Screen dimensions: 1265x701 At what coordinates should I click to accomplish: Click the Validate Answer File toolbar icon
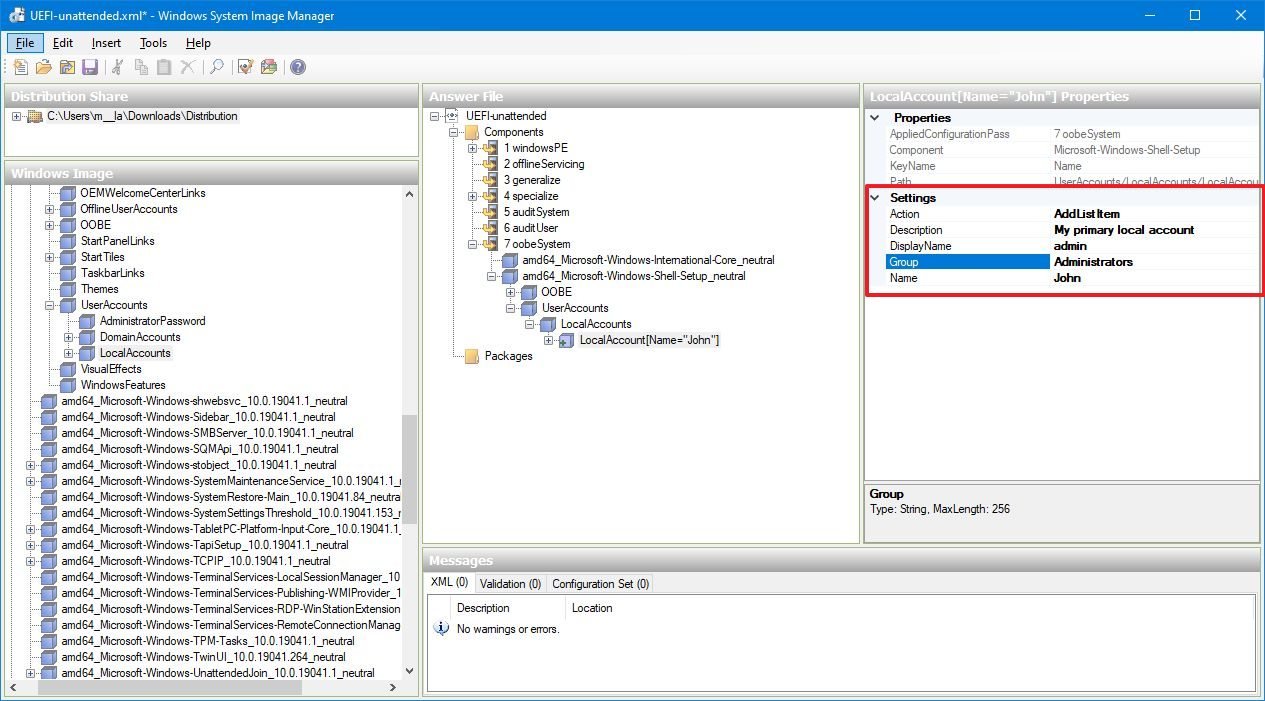[x=245, y=67]
